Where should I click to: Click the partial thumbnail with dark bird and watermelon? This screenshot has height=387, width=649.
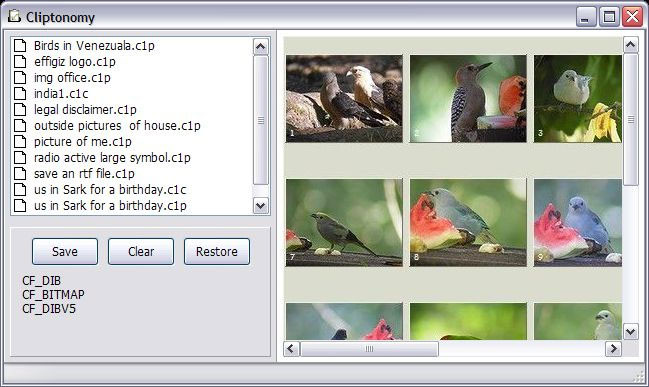click(344, 322)
